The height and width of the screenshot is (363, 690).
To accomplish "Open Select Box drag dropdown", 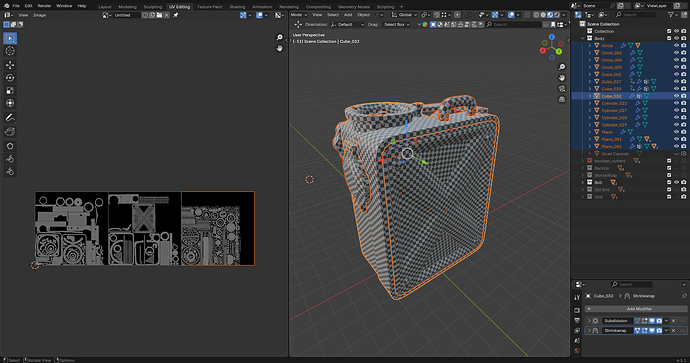I will click(397, 25).
